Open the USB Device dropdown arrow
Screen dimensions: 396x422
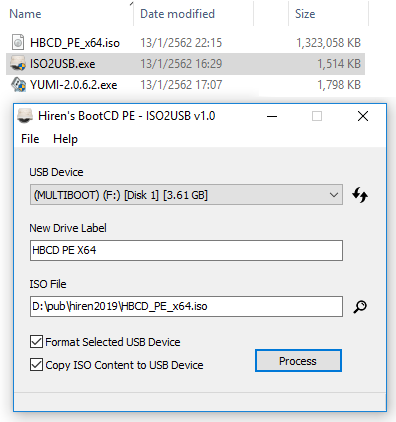tap(334, 195)
